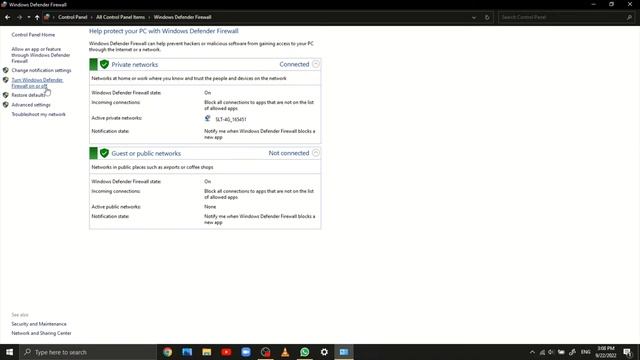
Task: Click shield icon beside Advanced settings
Action: [x=6, y=105]
